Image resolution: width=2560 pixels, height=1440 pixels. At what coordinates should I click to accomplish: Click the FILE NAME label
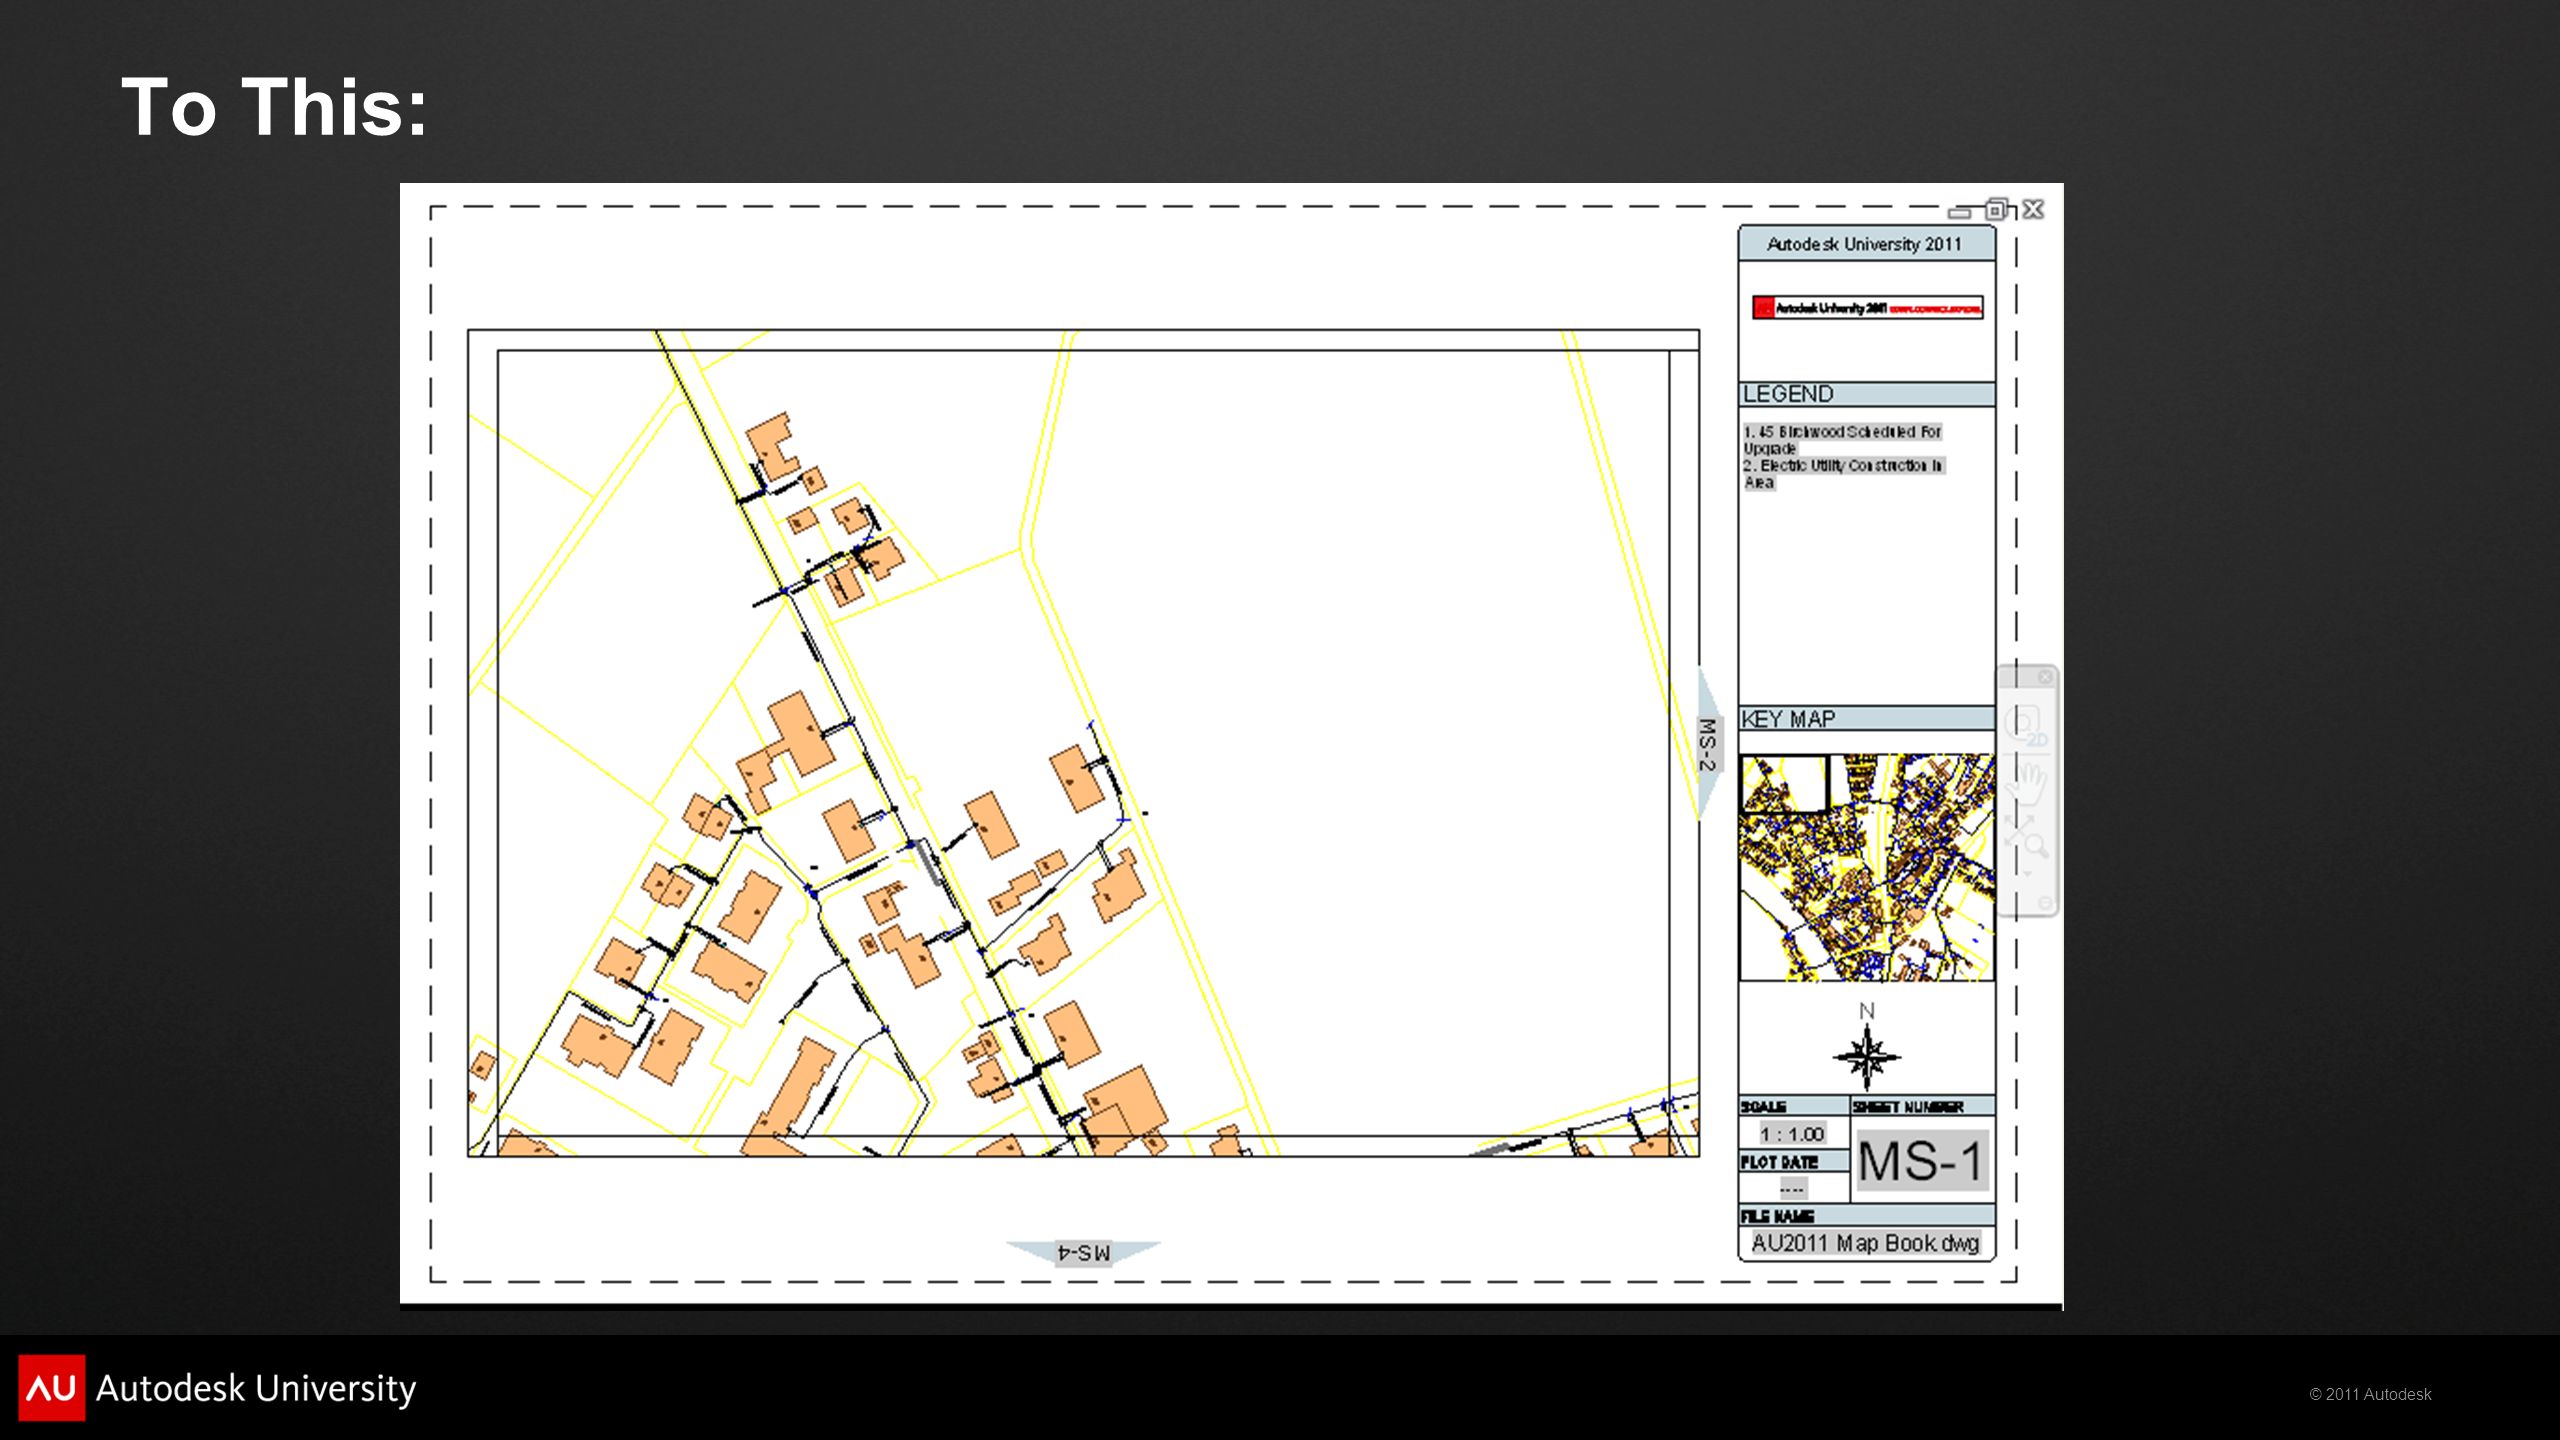pyautogui.click(x=1778, y=1216)
